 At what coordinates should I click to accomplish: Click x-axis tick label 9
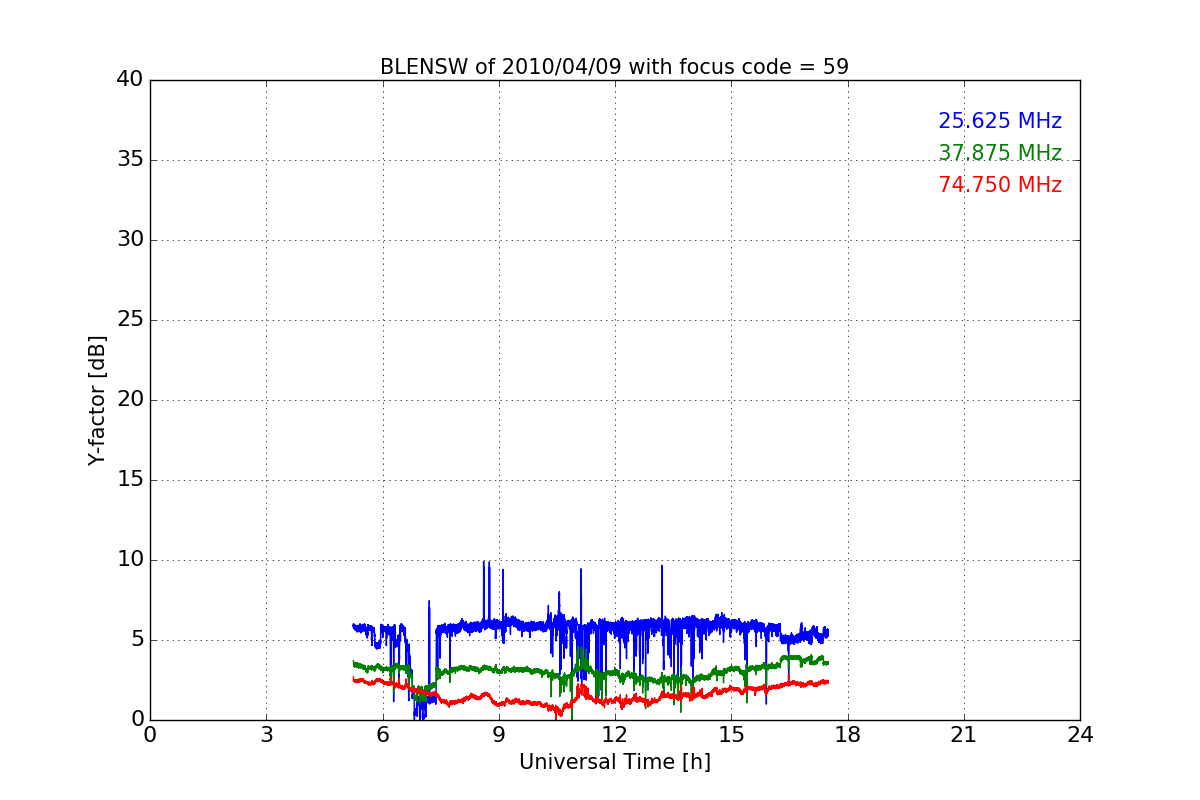499,735
